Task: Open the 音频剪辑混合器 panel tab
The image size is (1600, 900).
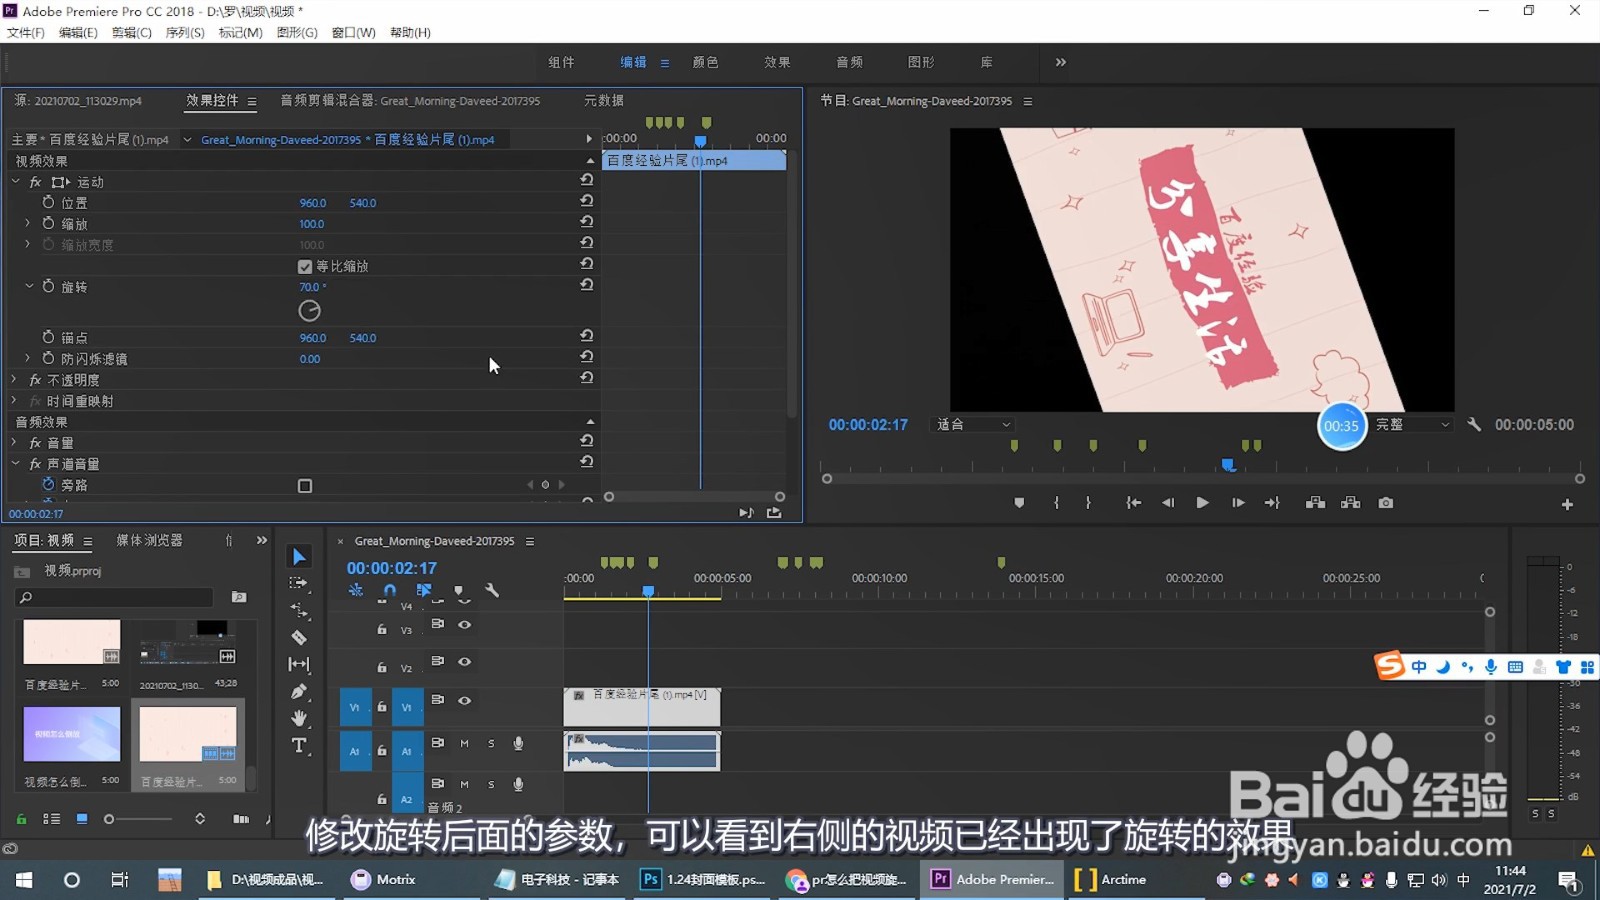Action: [410, 100]
